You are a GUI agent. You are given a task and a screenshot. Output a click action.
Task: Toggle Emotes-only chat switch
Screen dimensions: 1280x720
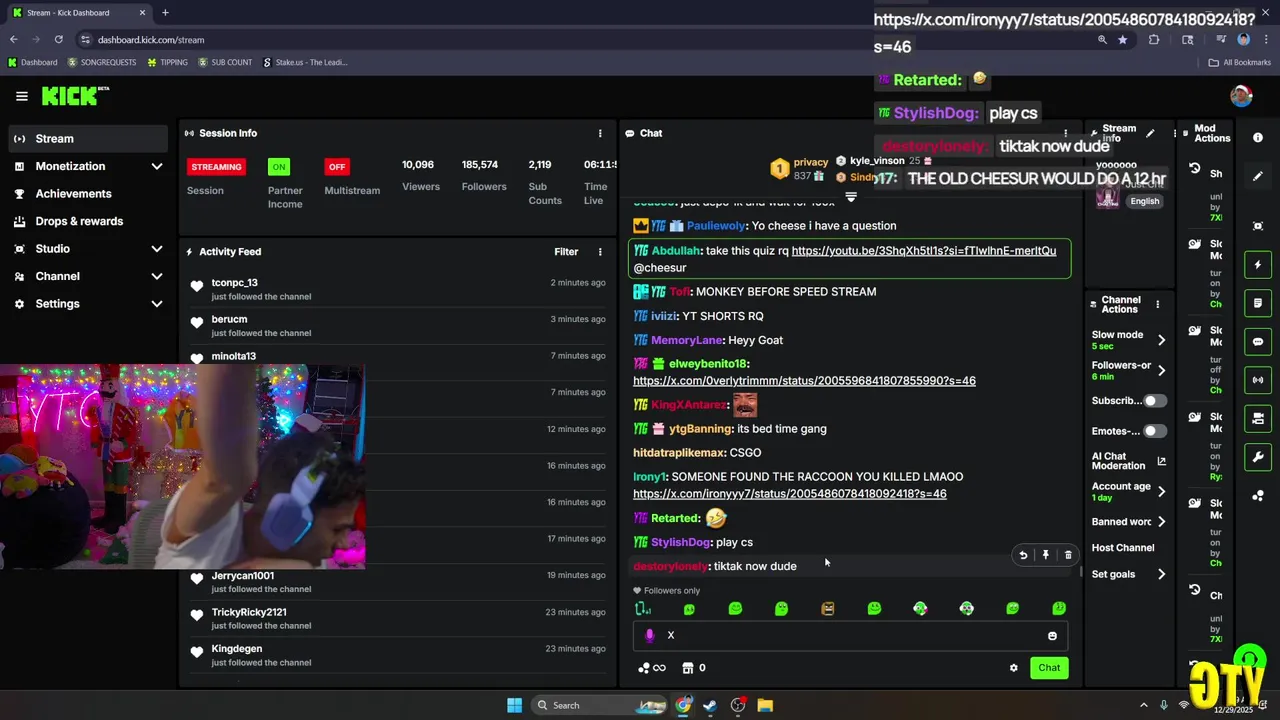tap(1154, 431)
